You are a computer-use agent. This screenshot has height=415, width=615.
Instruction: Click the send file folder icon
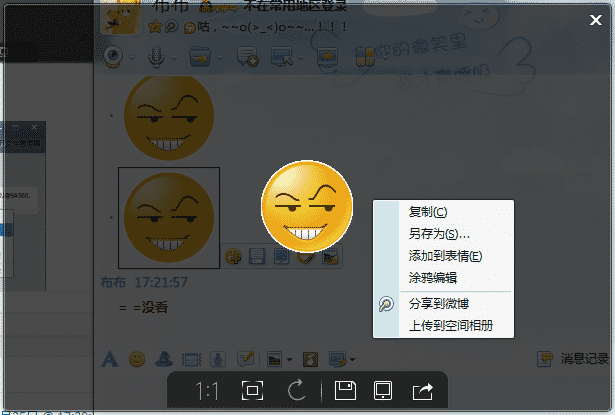coord(200,56)
